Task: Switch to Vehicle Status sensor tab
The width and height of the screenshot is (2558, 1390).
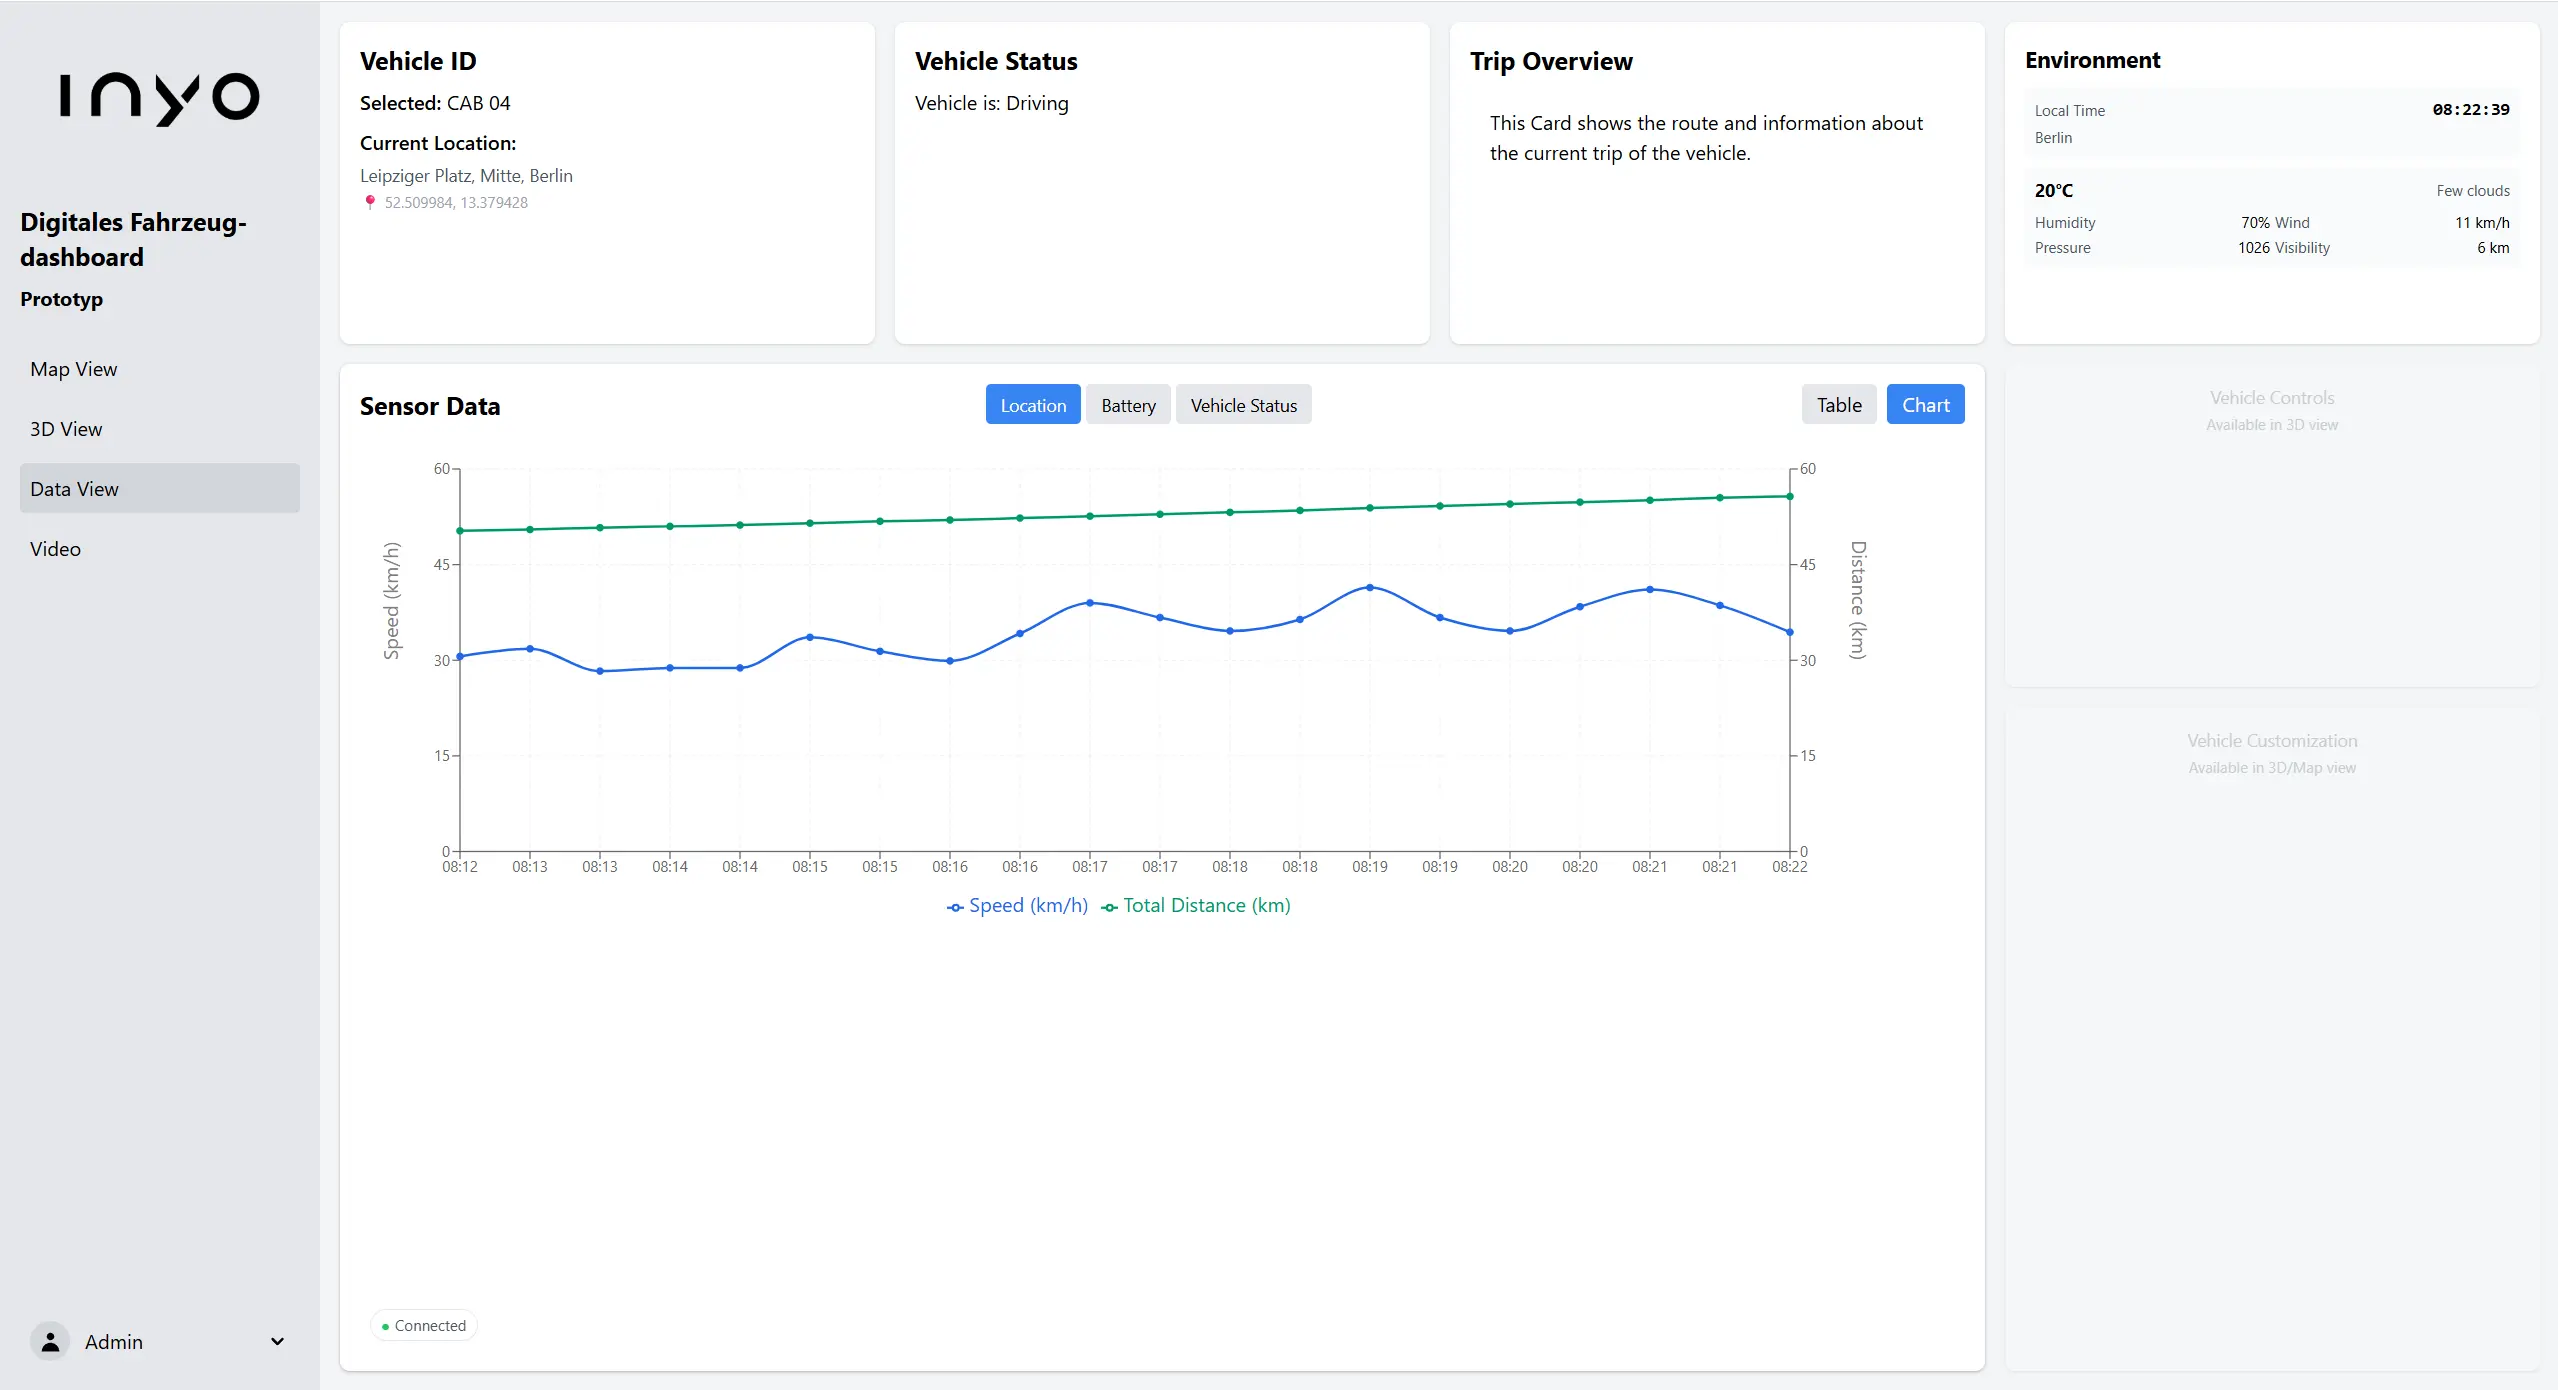Action: click(1243, 405)
